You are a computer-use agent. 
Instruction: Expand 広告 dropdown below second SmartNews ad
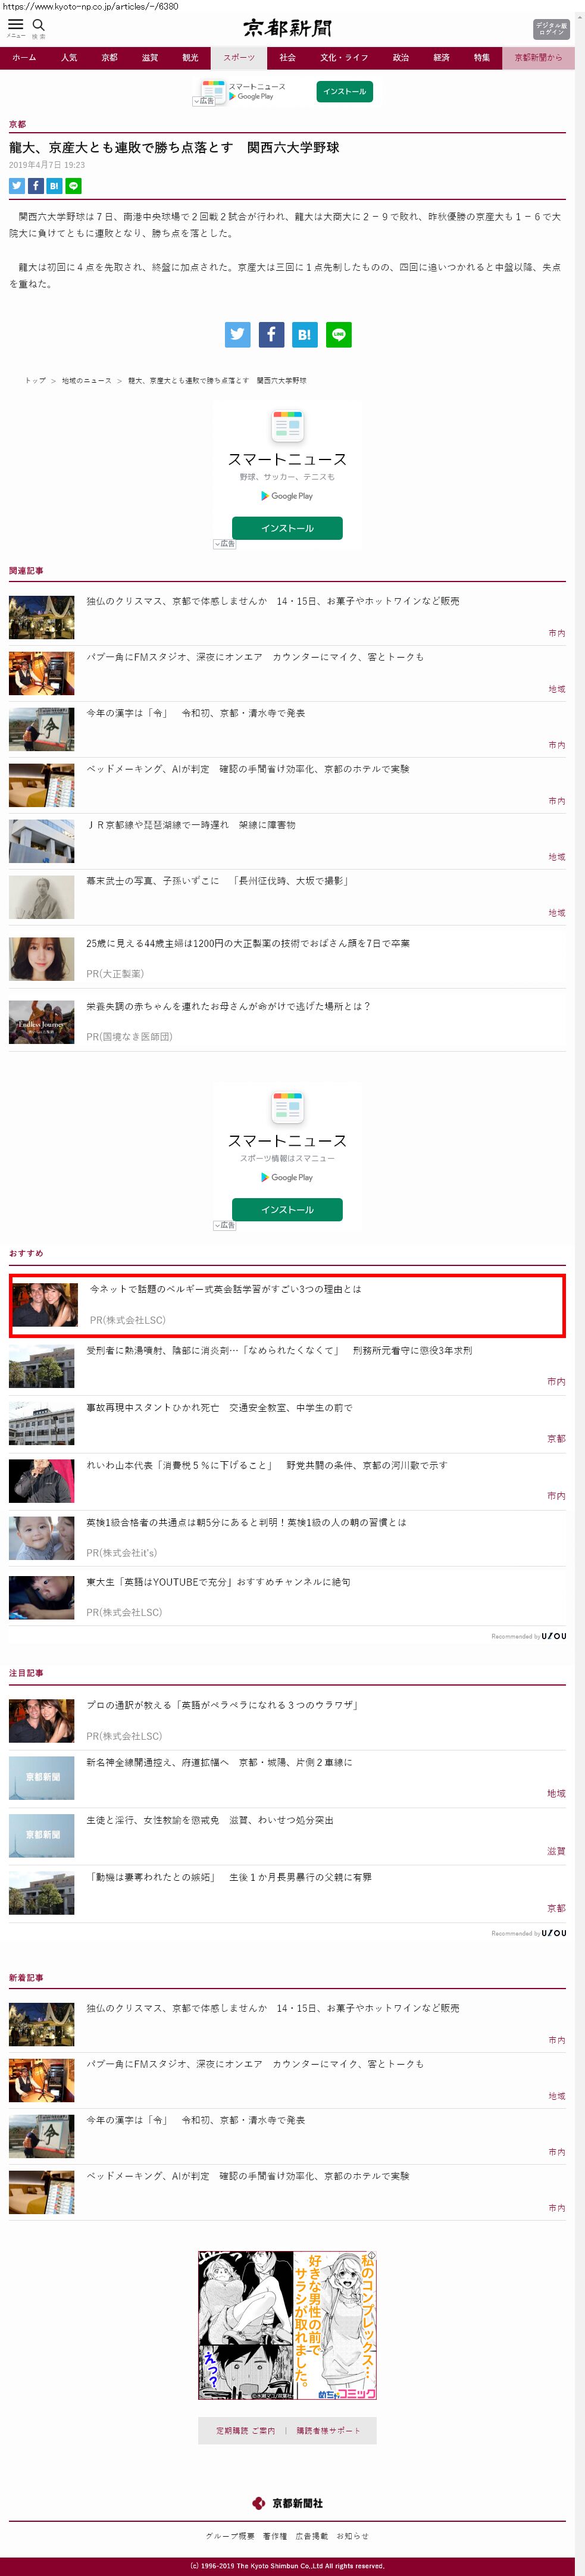click(224, 1225)
